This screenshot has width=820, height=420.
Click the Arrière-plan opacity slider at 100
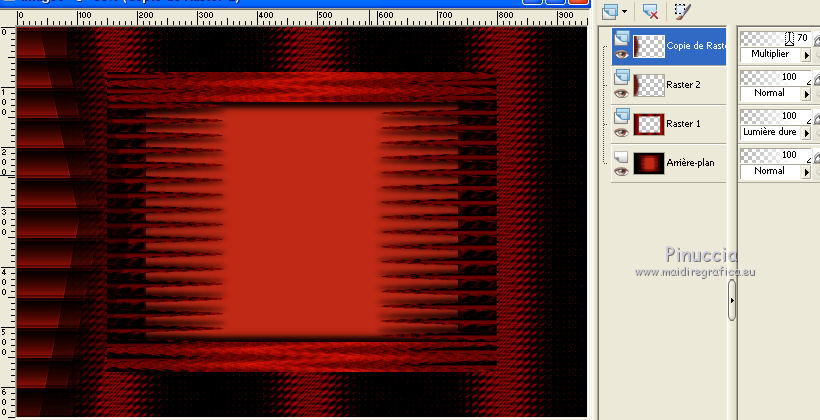tap(776, 155)
